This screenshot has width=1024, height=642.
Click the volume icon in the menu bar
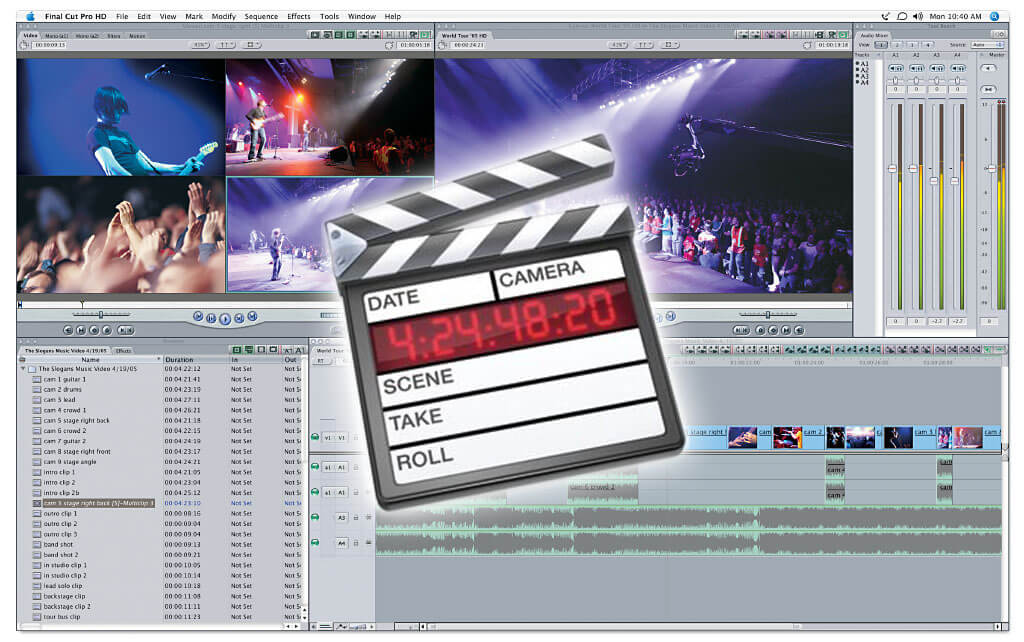point(918,16)
